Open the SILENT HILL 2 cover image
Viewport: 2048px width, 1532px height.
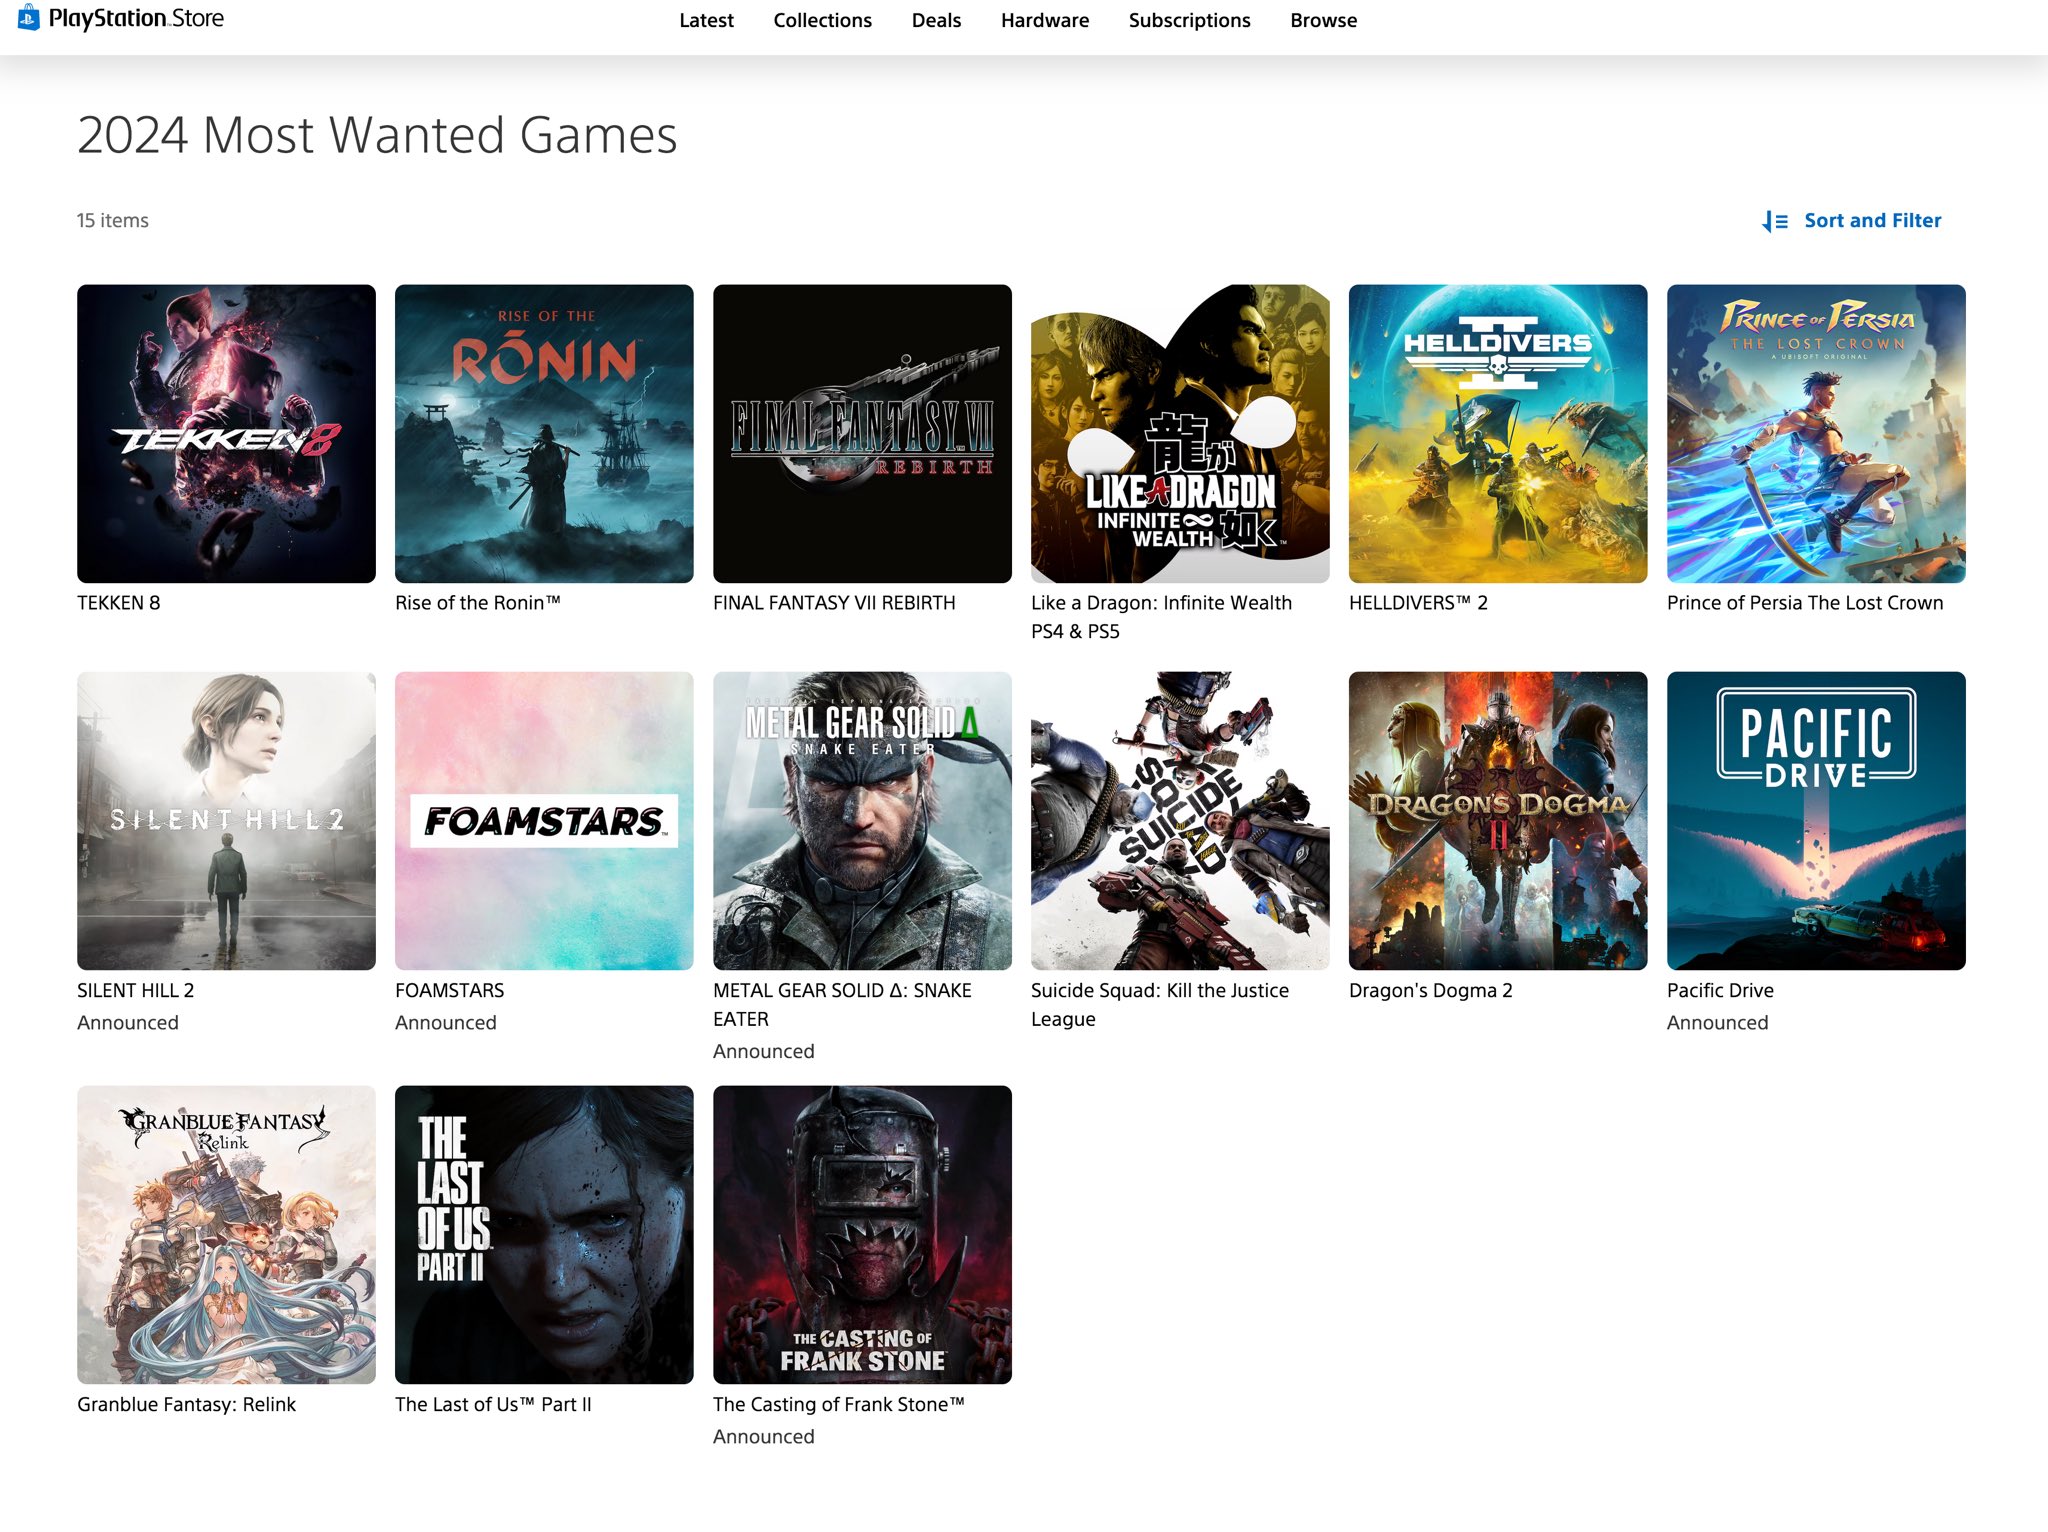[x=226, y=821]
